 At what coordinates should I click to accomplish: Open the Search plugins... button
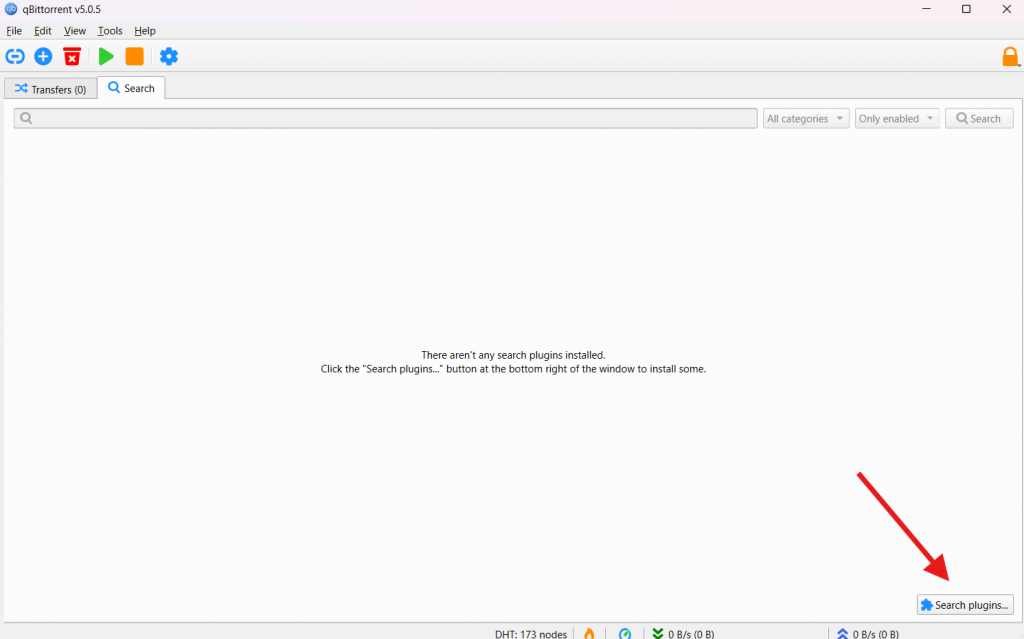tap(965, 605)
